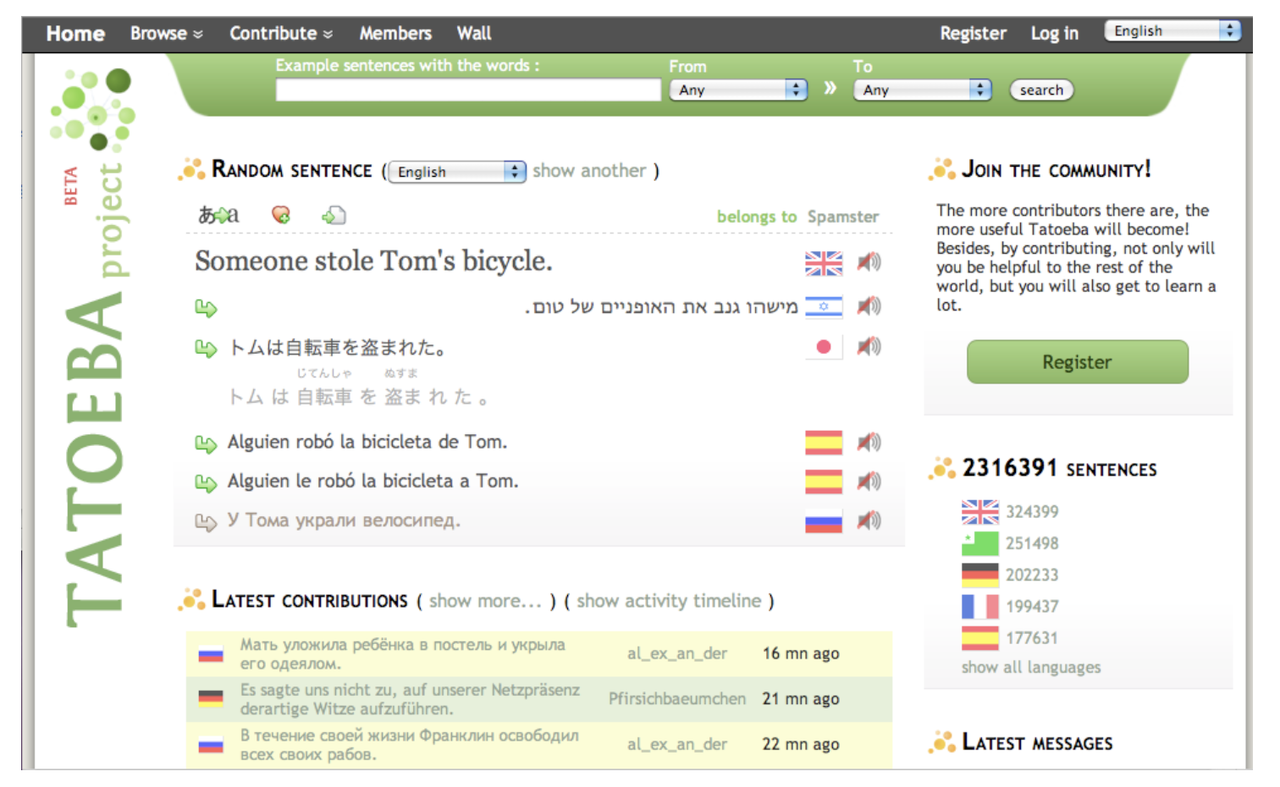Click Register in the top navigation
This screenshot has height=787, width=1280.
973,33
